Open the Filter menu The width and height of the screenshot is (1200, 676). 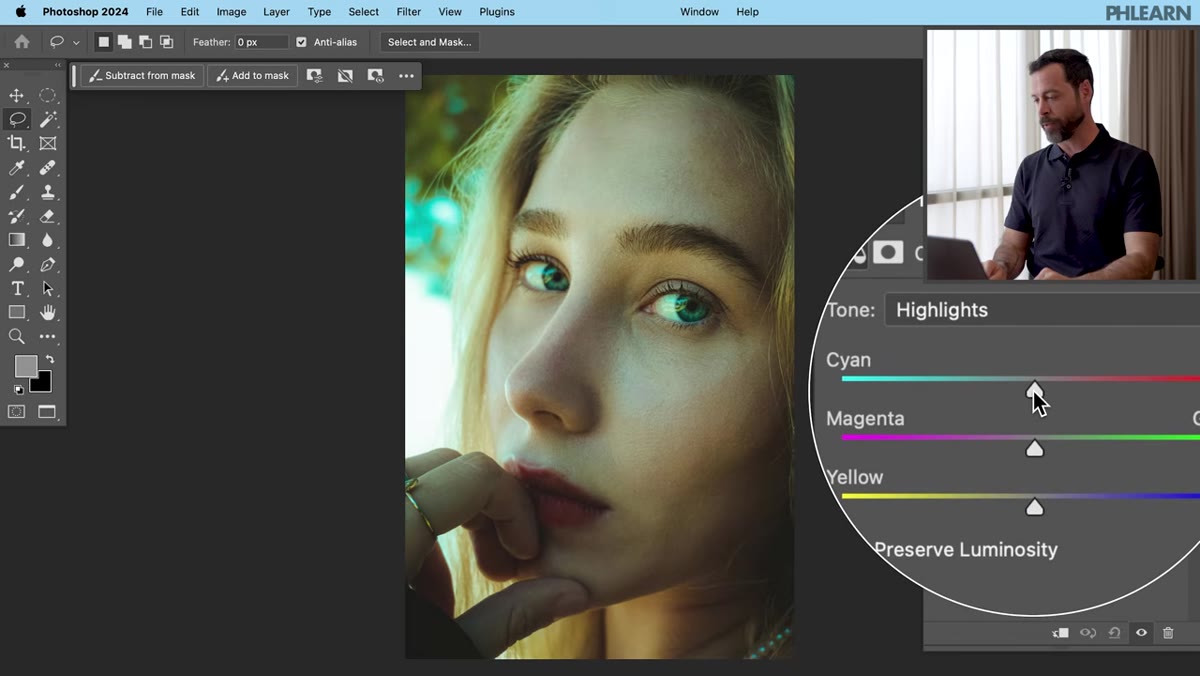pyautogui.click(x=408, y=12)
